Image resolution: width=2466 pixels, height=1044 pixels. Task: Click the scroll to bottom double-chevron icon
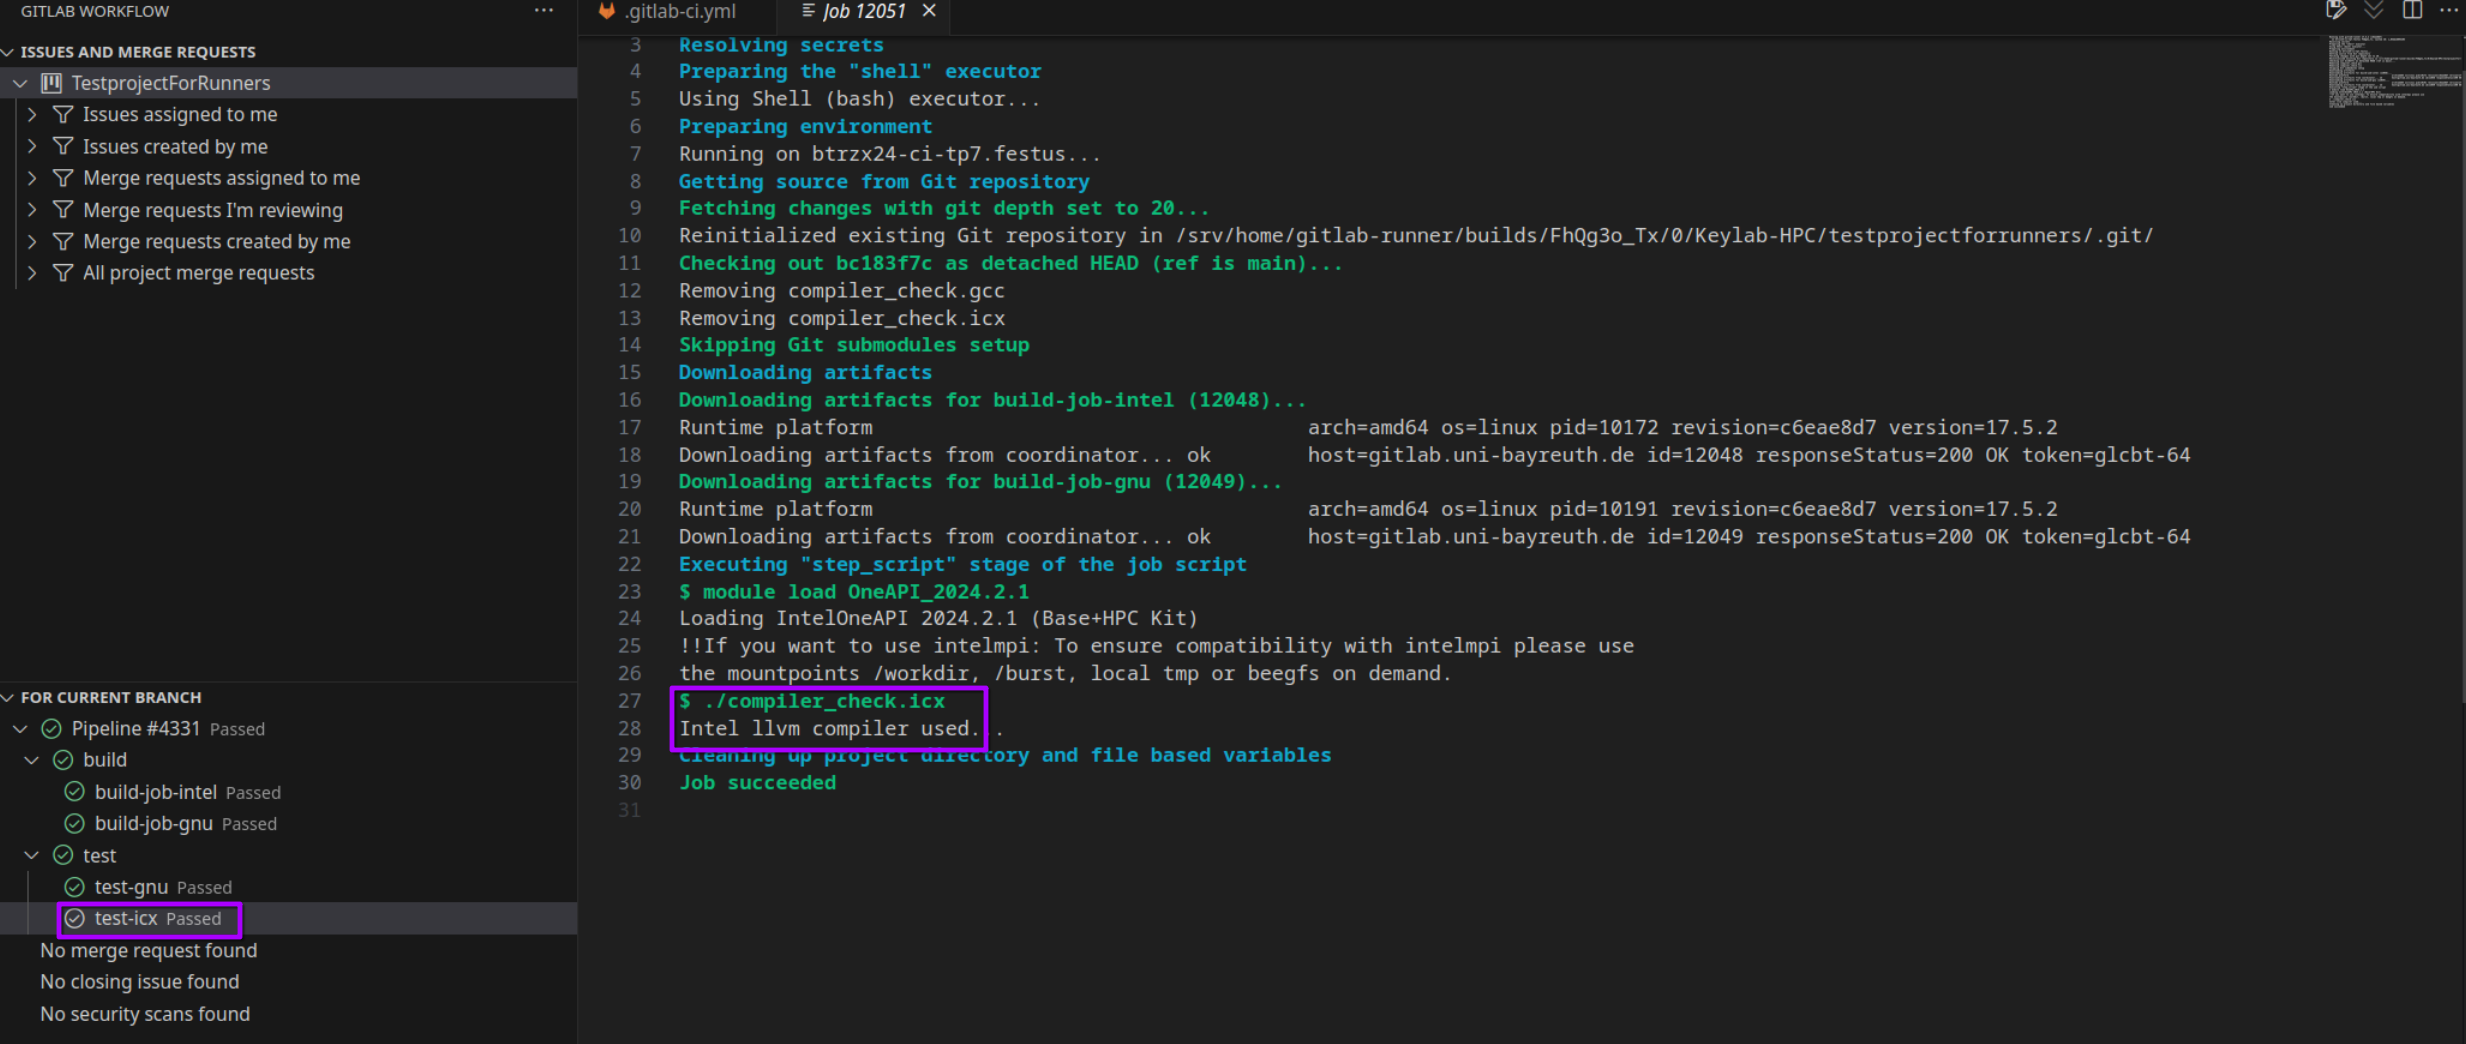pyautogui.click(x=2373, y=11)
